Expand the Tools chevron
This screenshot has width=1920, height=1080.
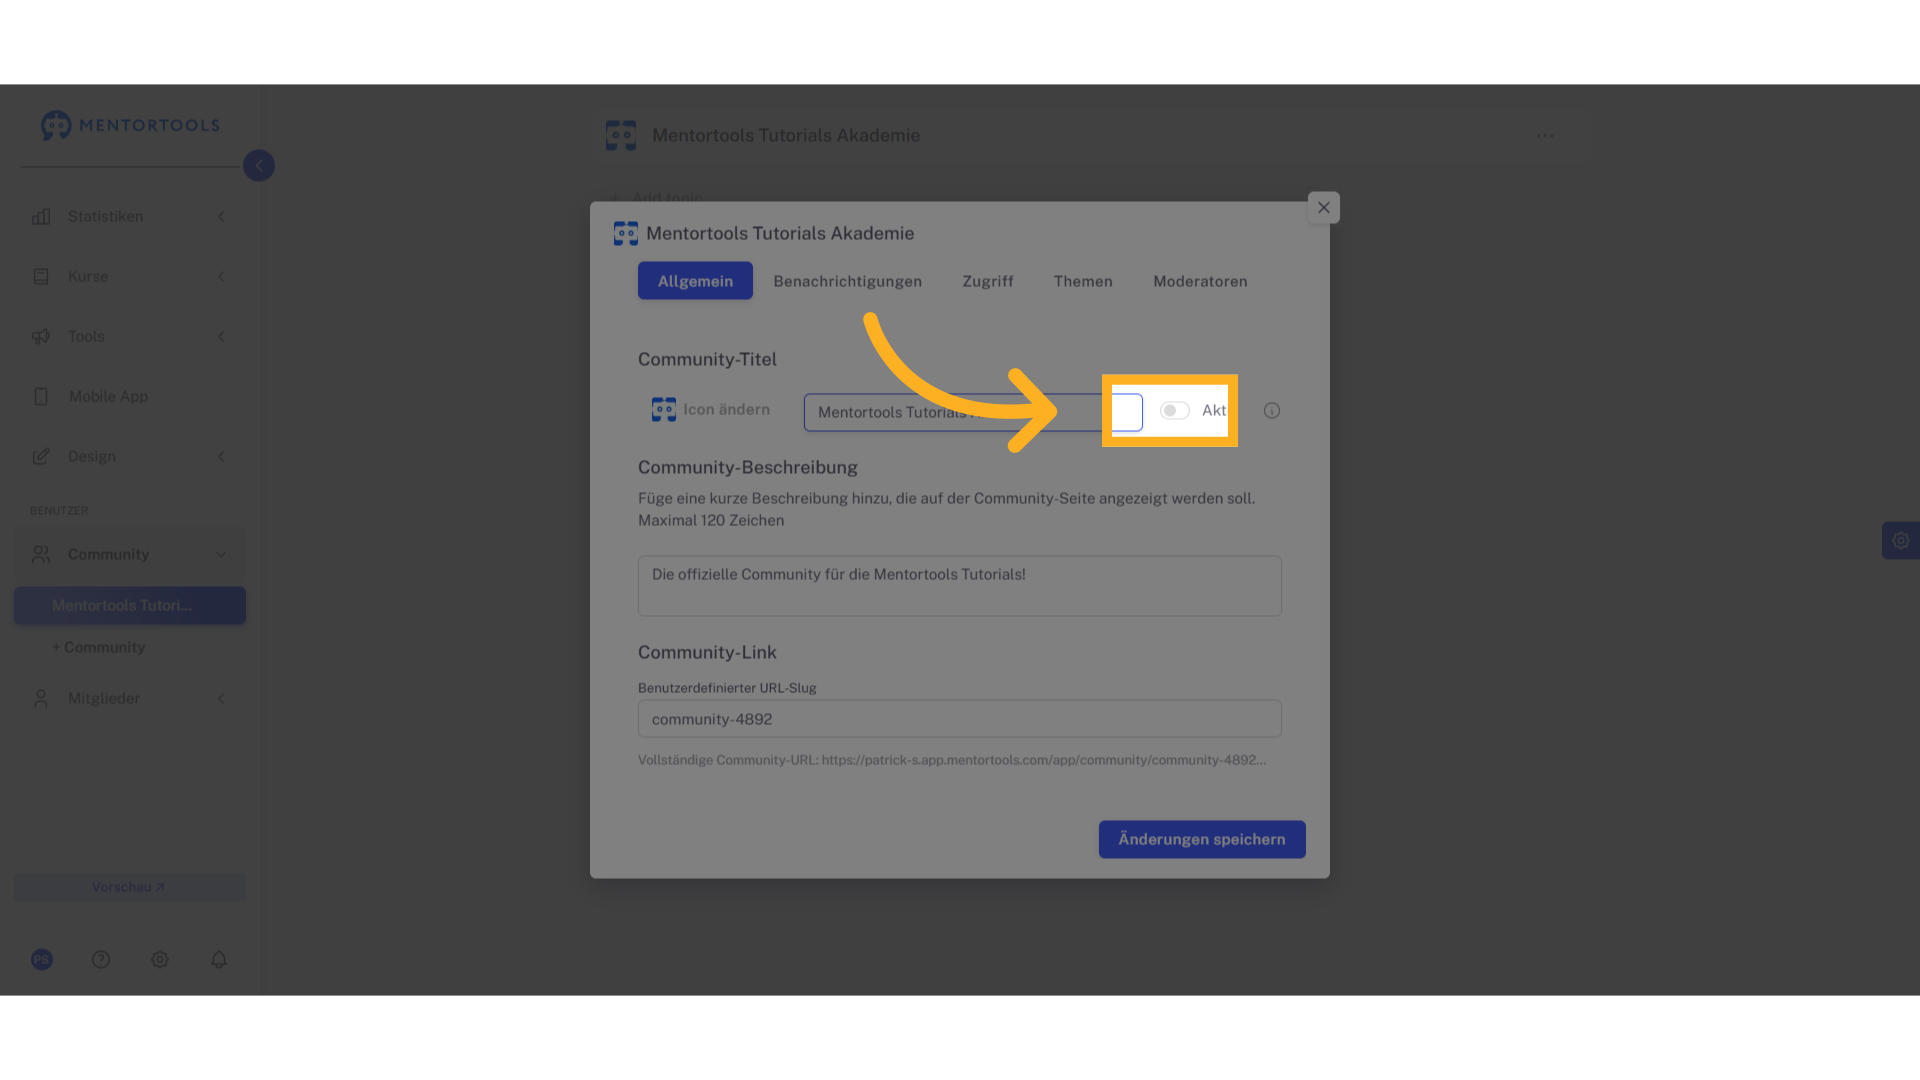[x=221, y=337]
